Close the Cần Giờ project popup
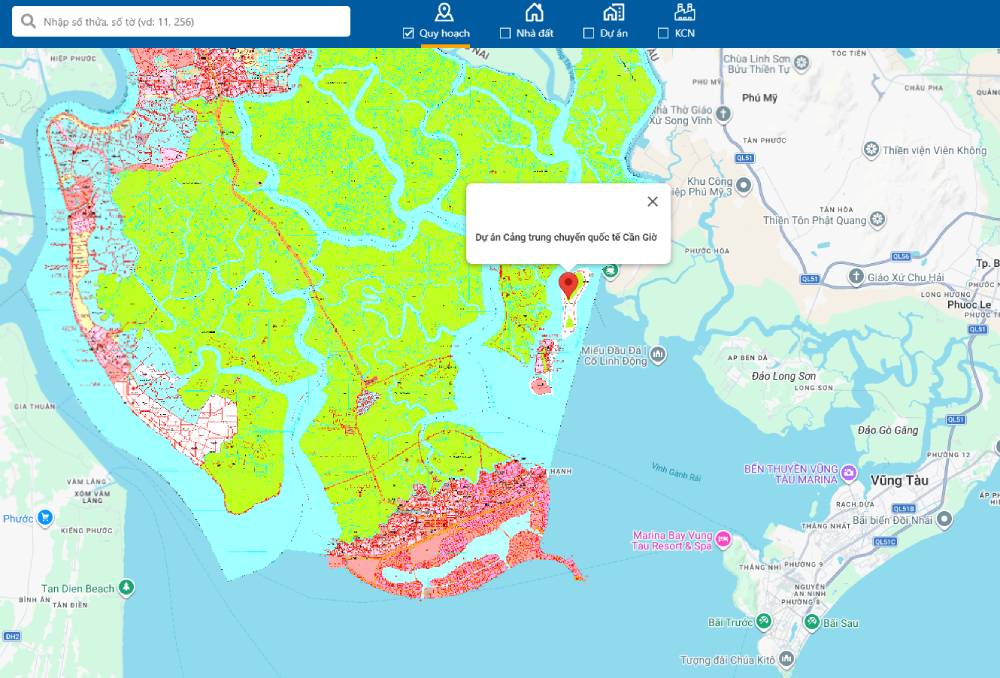 652,201
